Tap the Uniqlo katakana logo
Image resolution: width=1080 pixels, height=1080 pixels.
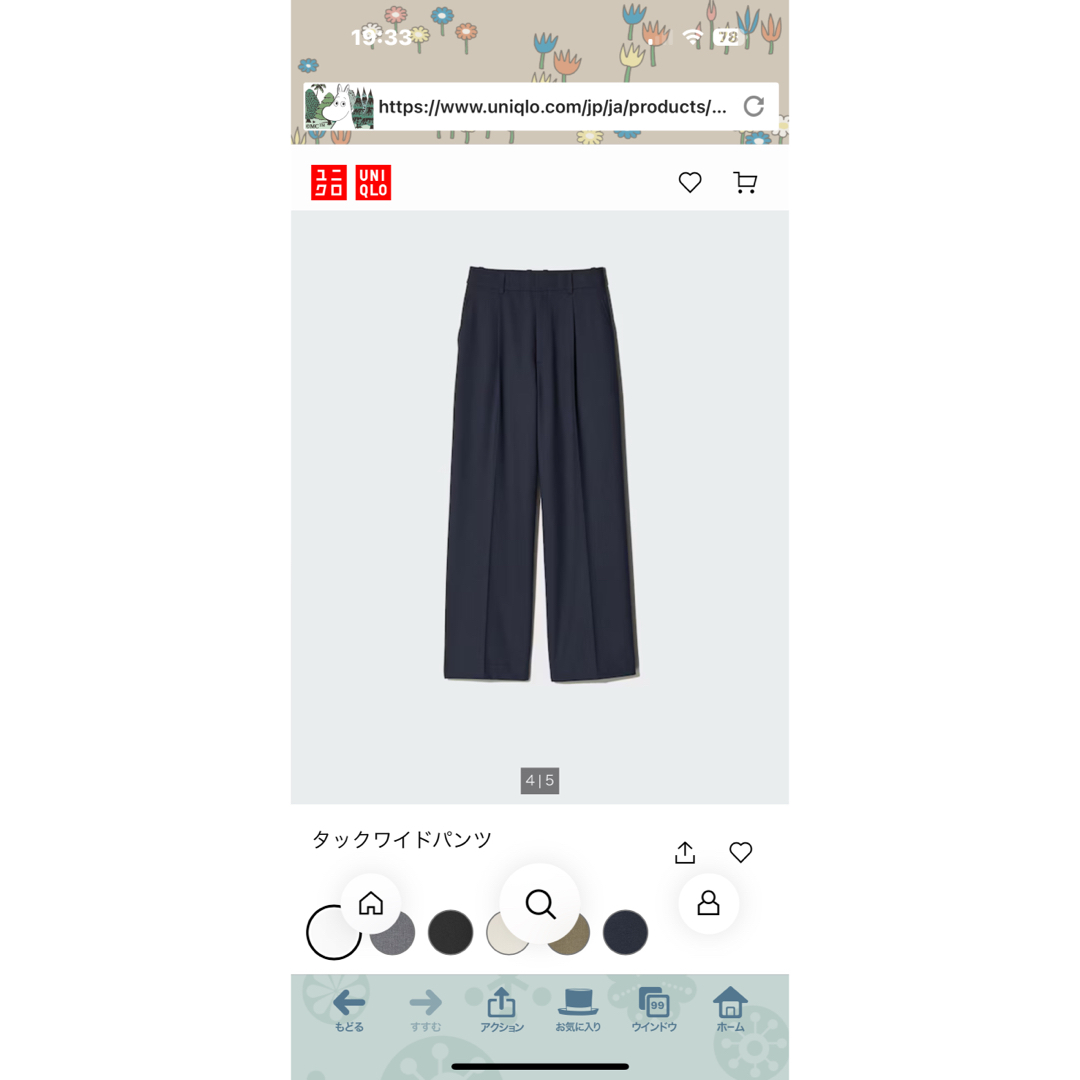[x=329, y=183]
